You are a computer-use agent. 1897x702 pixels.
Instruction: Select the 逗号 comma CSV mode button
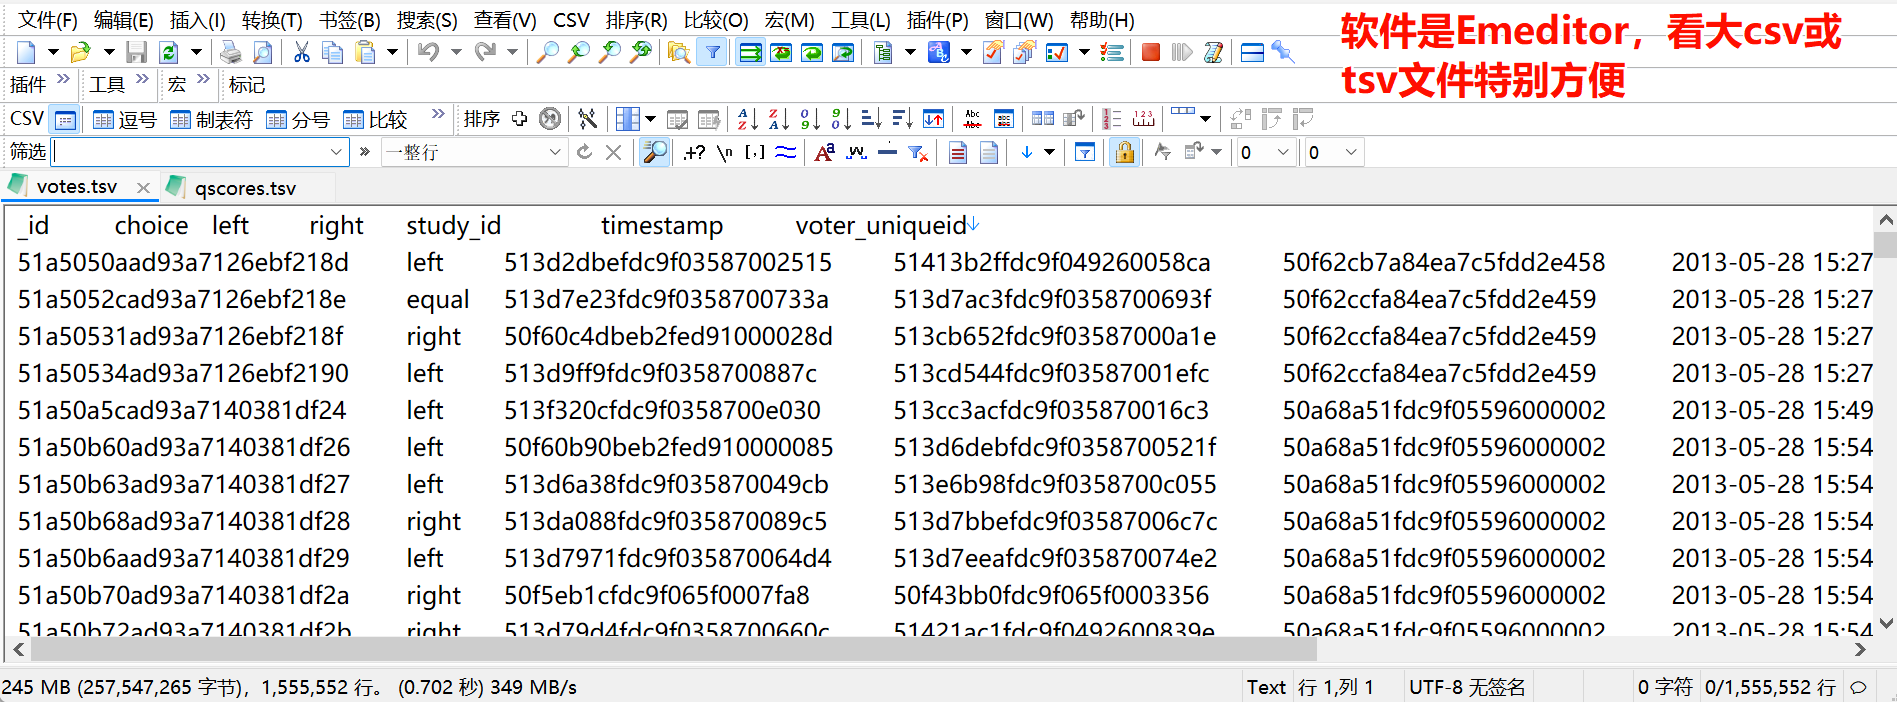125,120
